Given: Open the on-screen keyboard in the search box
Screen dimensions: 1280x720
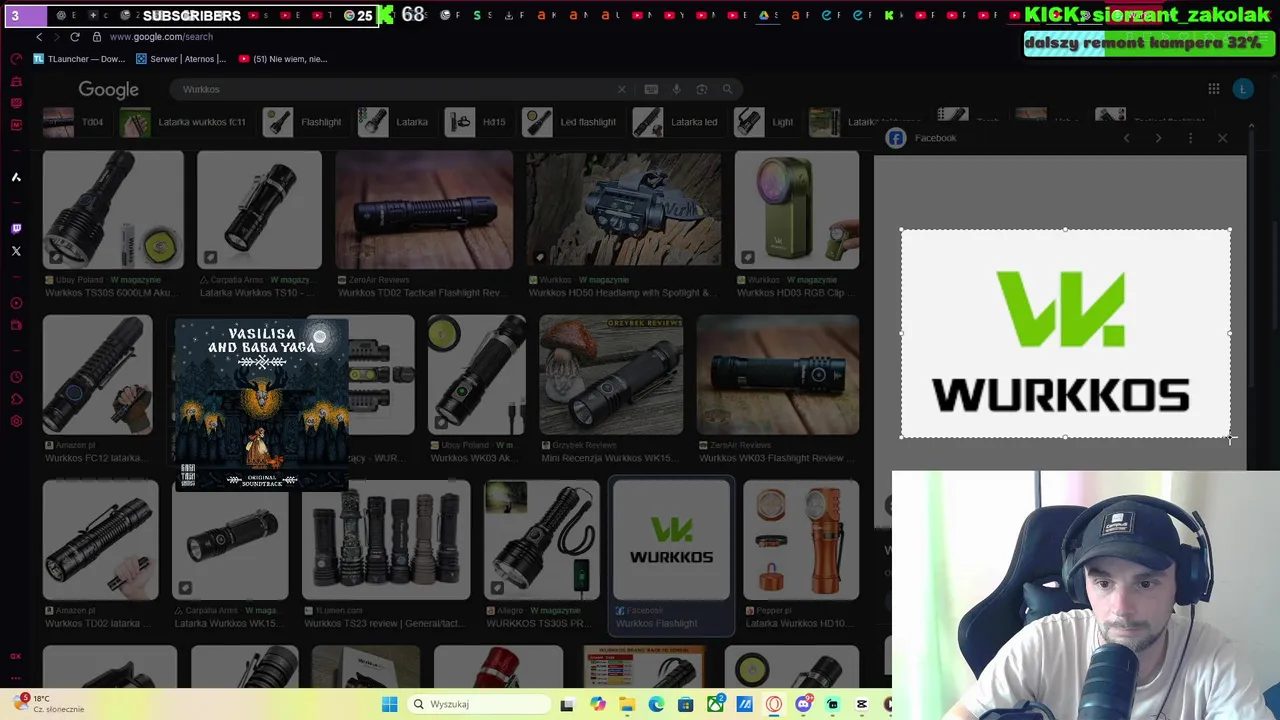Looking at the screenshot, I should (x=651, y=89).
